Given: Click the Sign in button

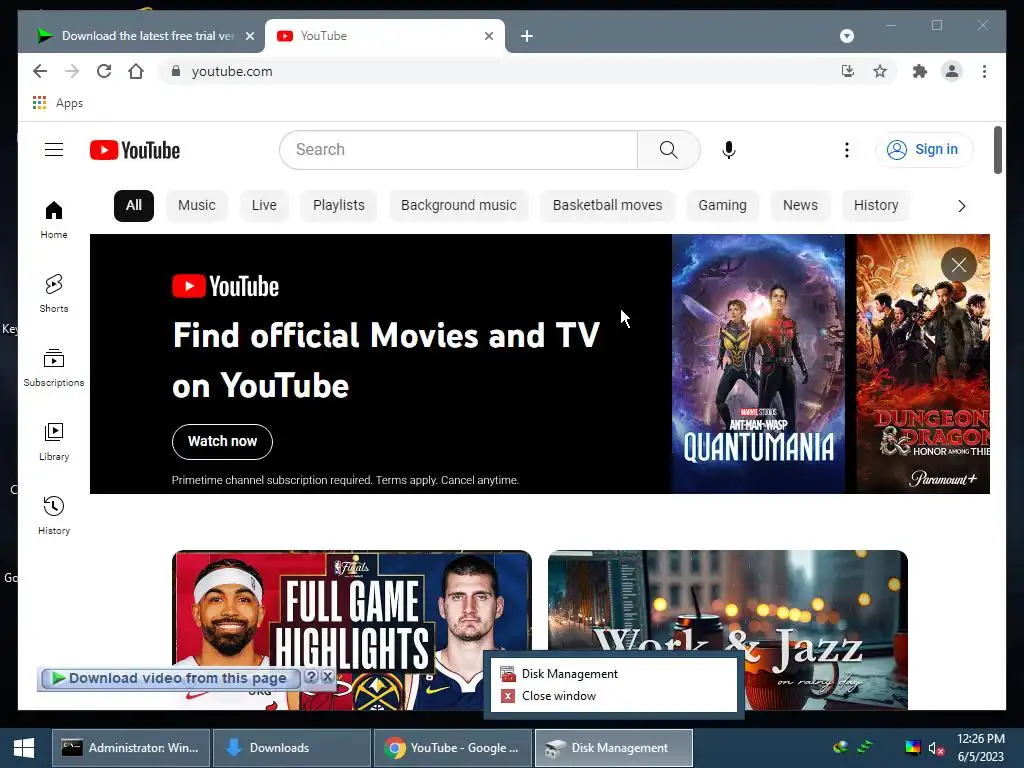Looking at the screenshot, I should pyautogui.click(x=923, y=150).
